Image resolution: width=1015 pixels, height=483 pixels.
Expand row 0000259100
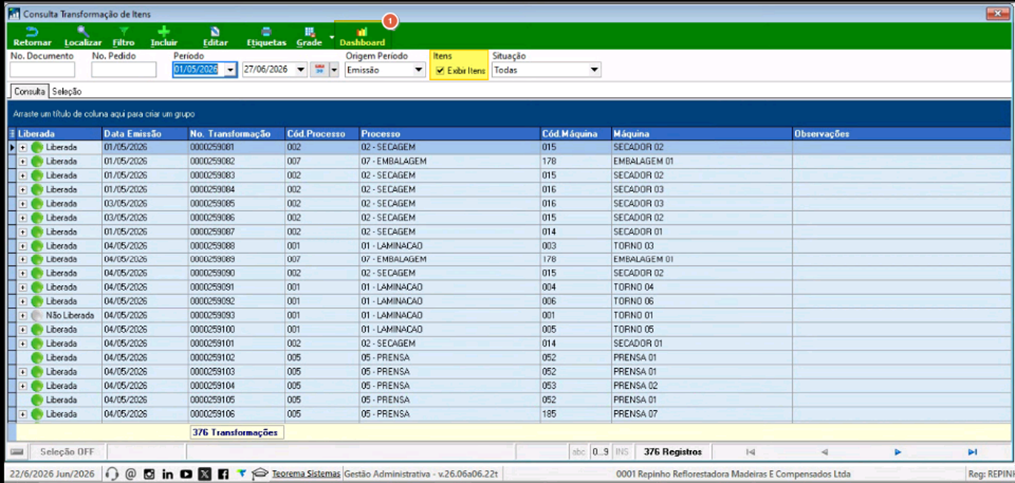pyautogui.click(x=23, y=330)
